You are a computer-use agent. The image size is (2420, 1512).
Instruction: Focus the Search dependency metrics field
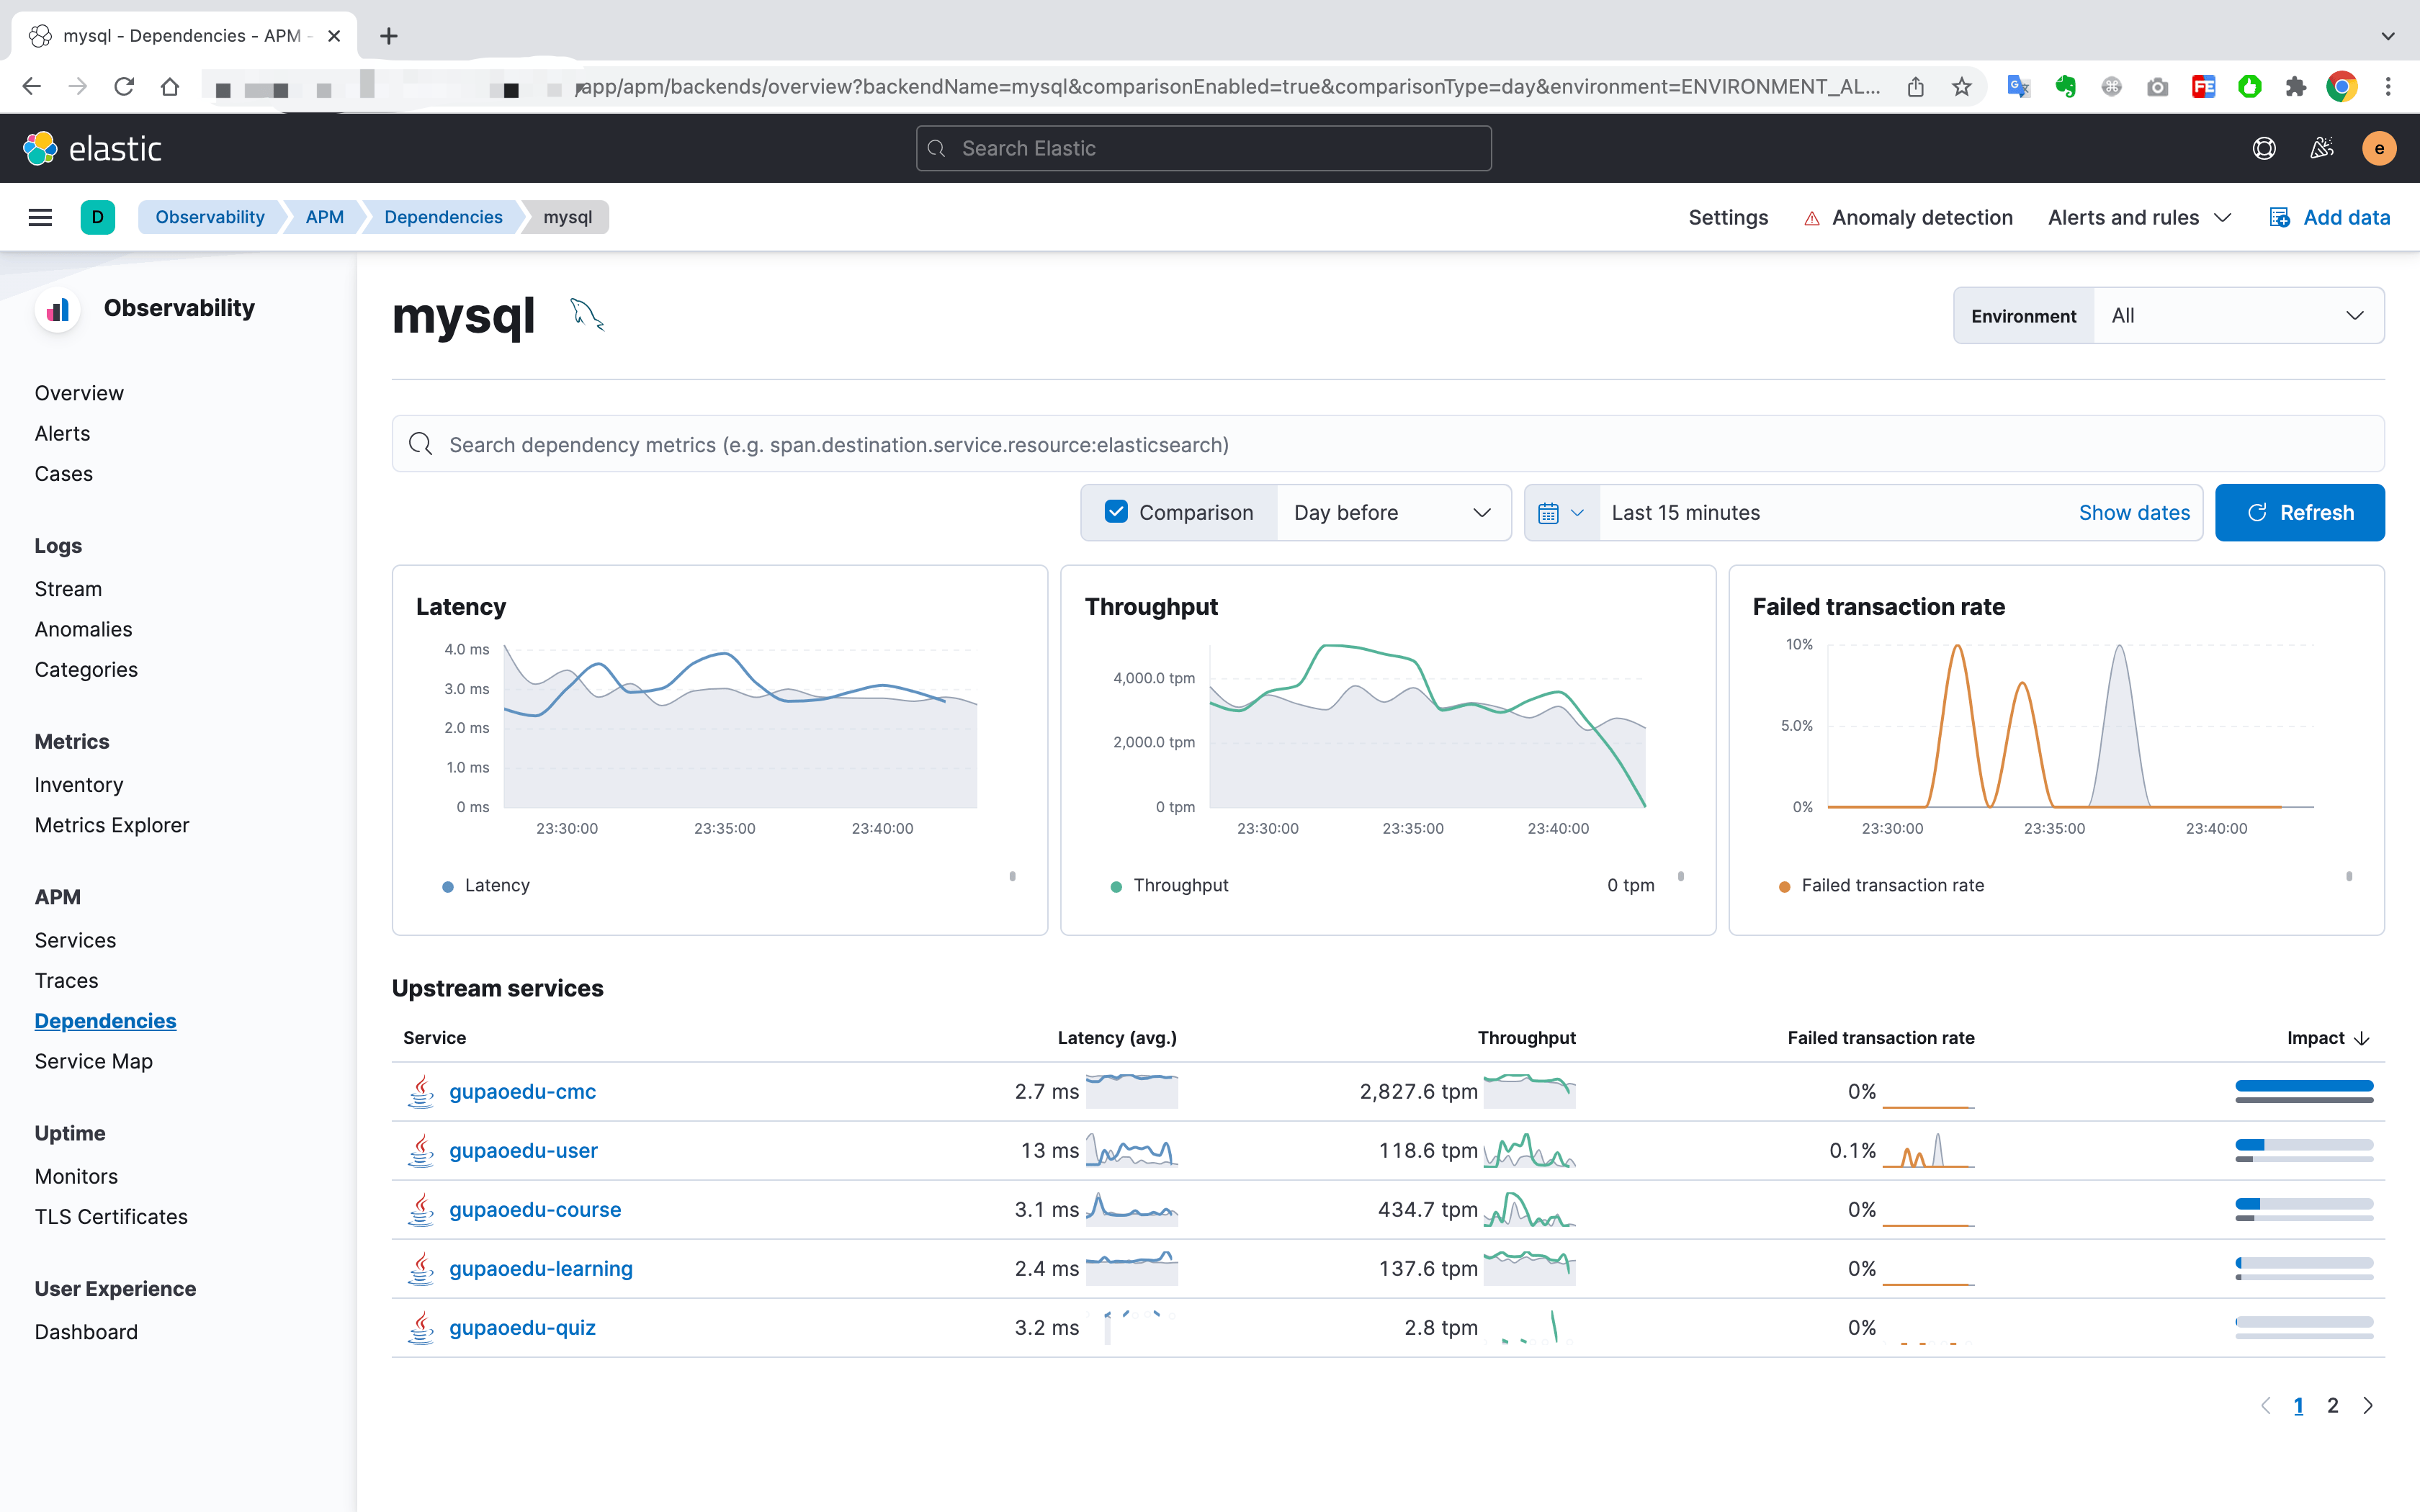coord(1387,444)
